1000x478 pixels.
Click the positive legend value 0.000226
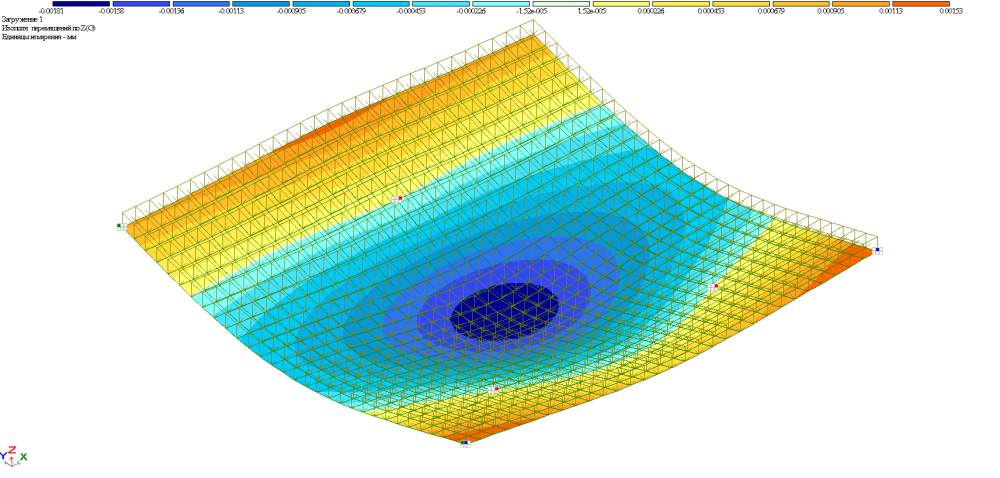click(x=651, y=11)
